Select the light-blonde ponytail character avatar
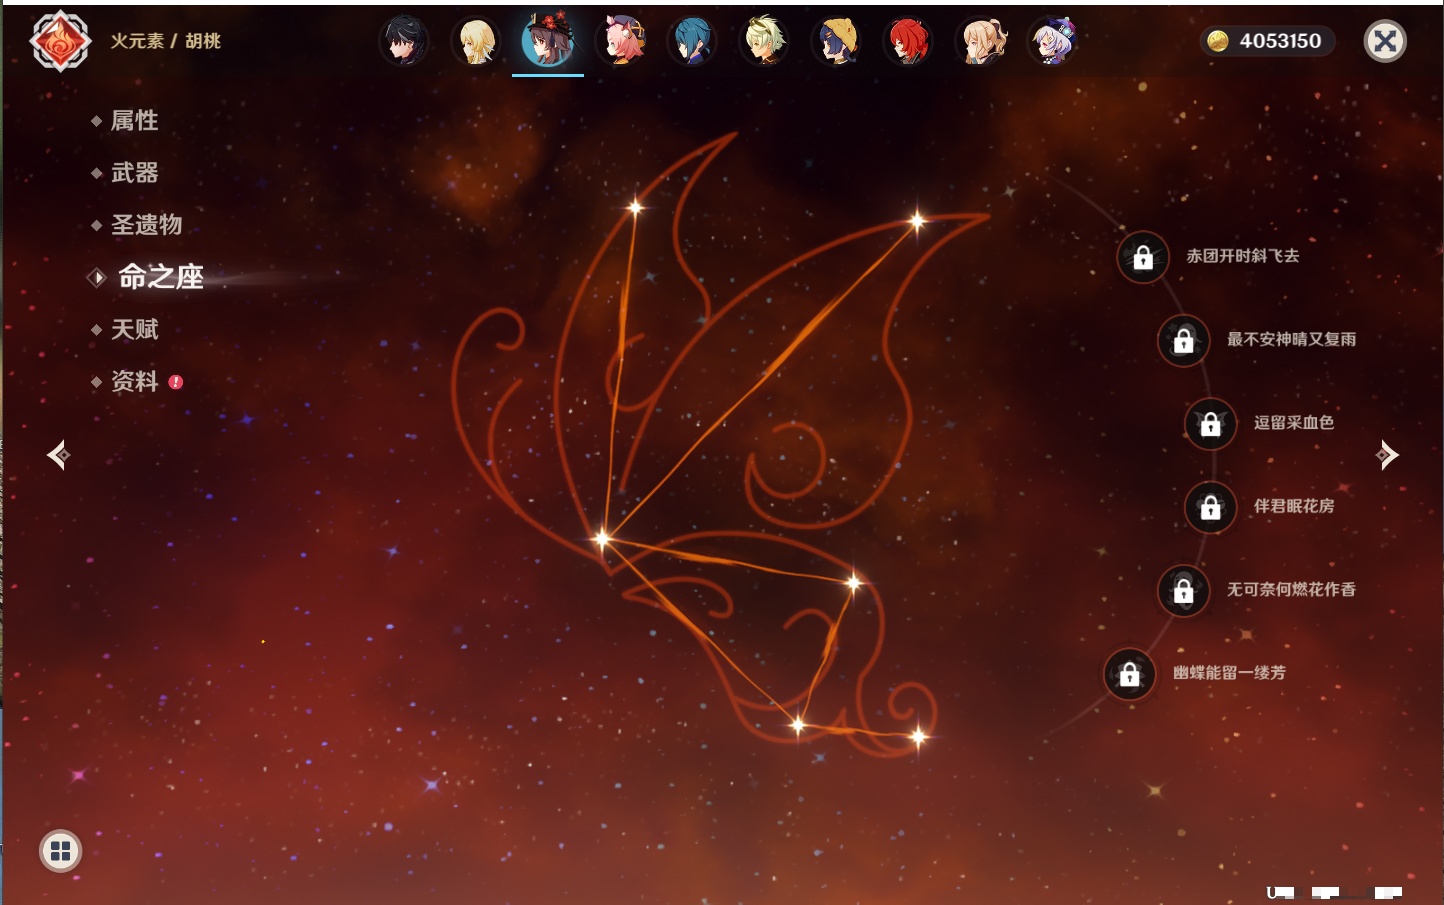 (x=980, y=41)
